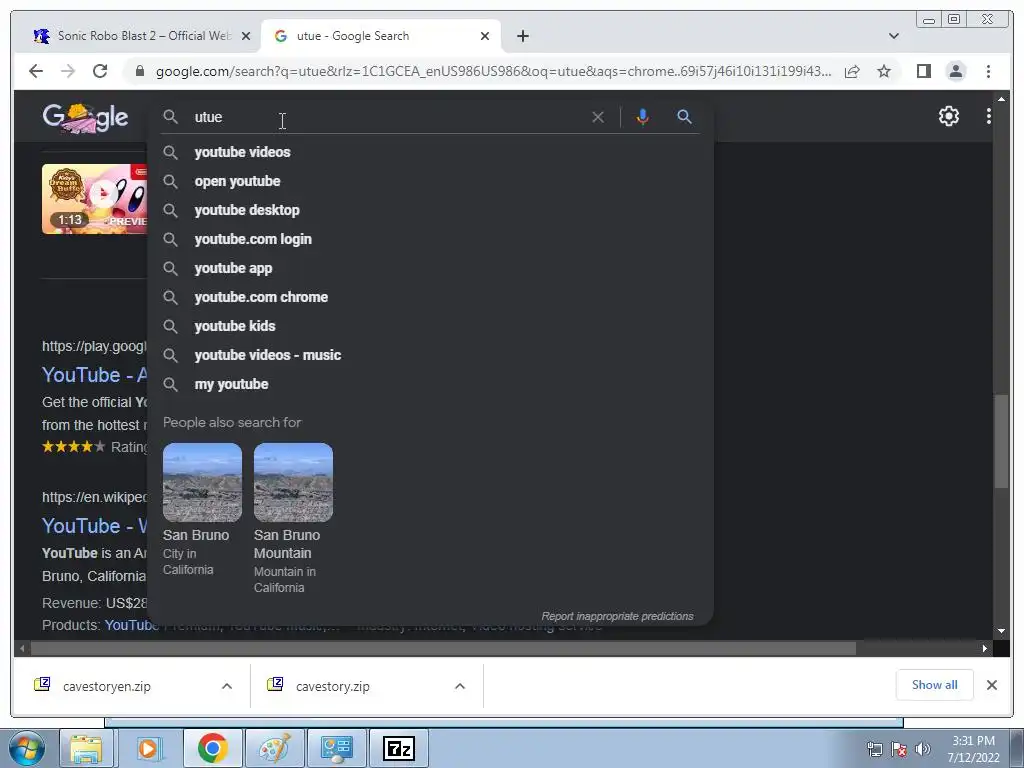Screen dimensions: 1024x768
Task: Open Paint from the taskbar
Action: tap(275, 748)
